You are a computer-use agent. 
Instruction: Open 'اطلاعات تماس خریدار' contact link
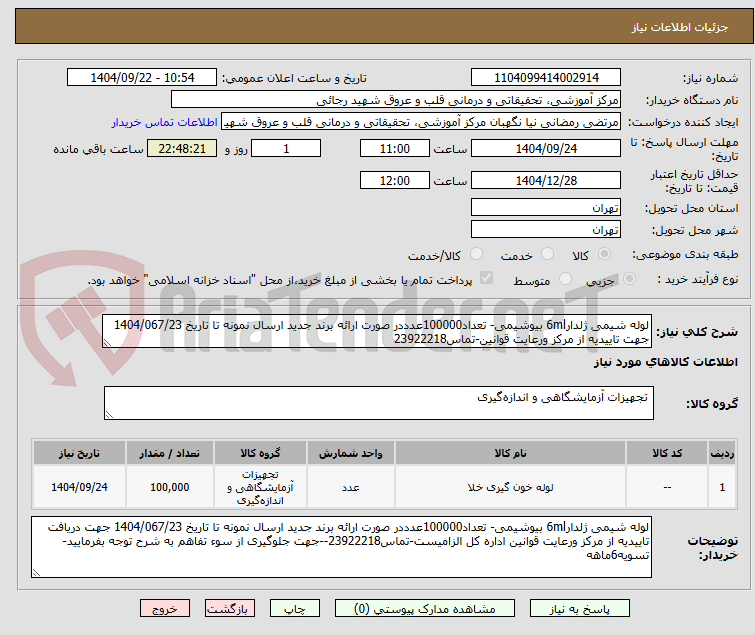click(165, 122)
